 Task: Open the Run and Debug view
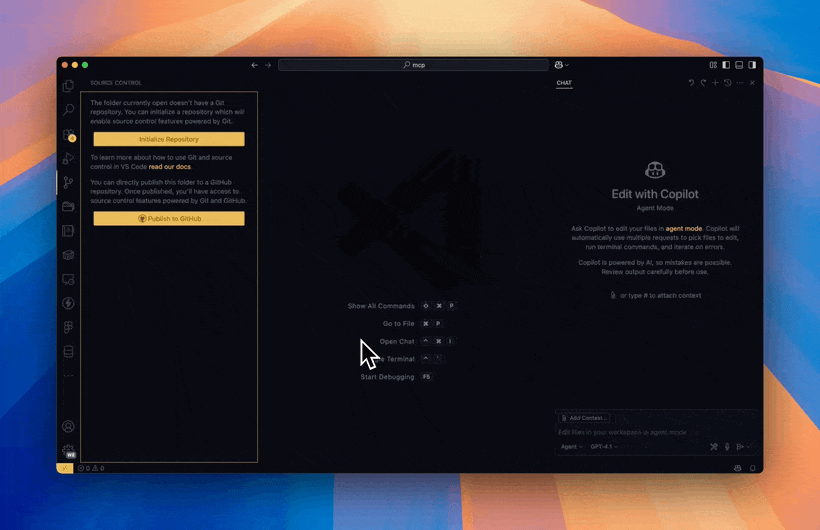pos(68,159)
